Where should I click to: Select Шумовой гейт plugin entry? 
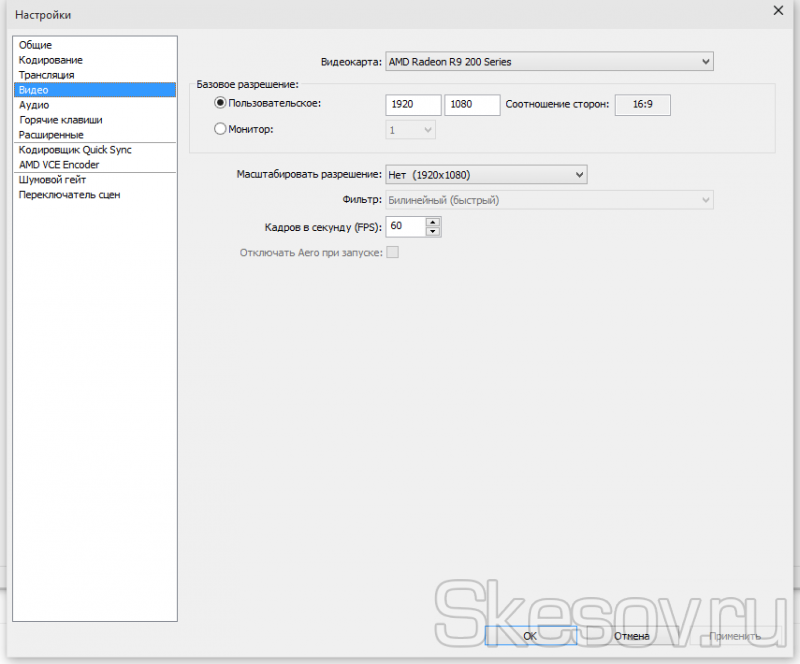click(53, 180)
